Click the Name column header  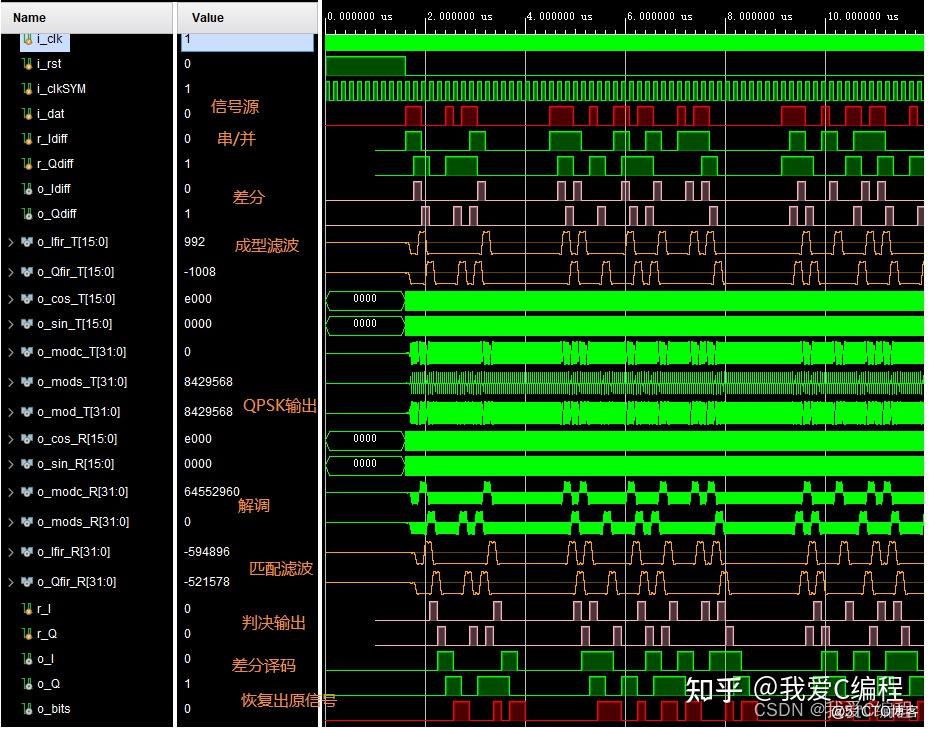click(30, 17)
